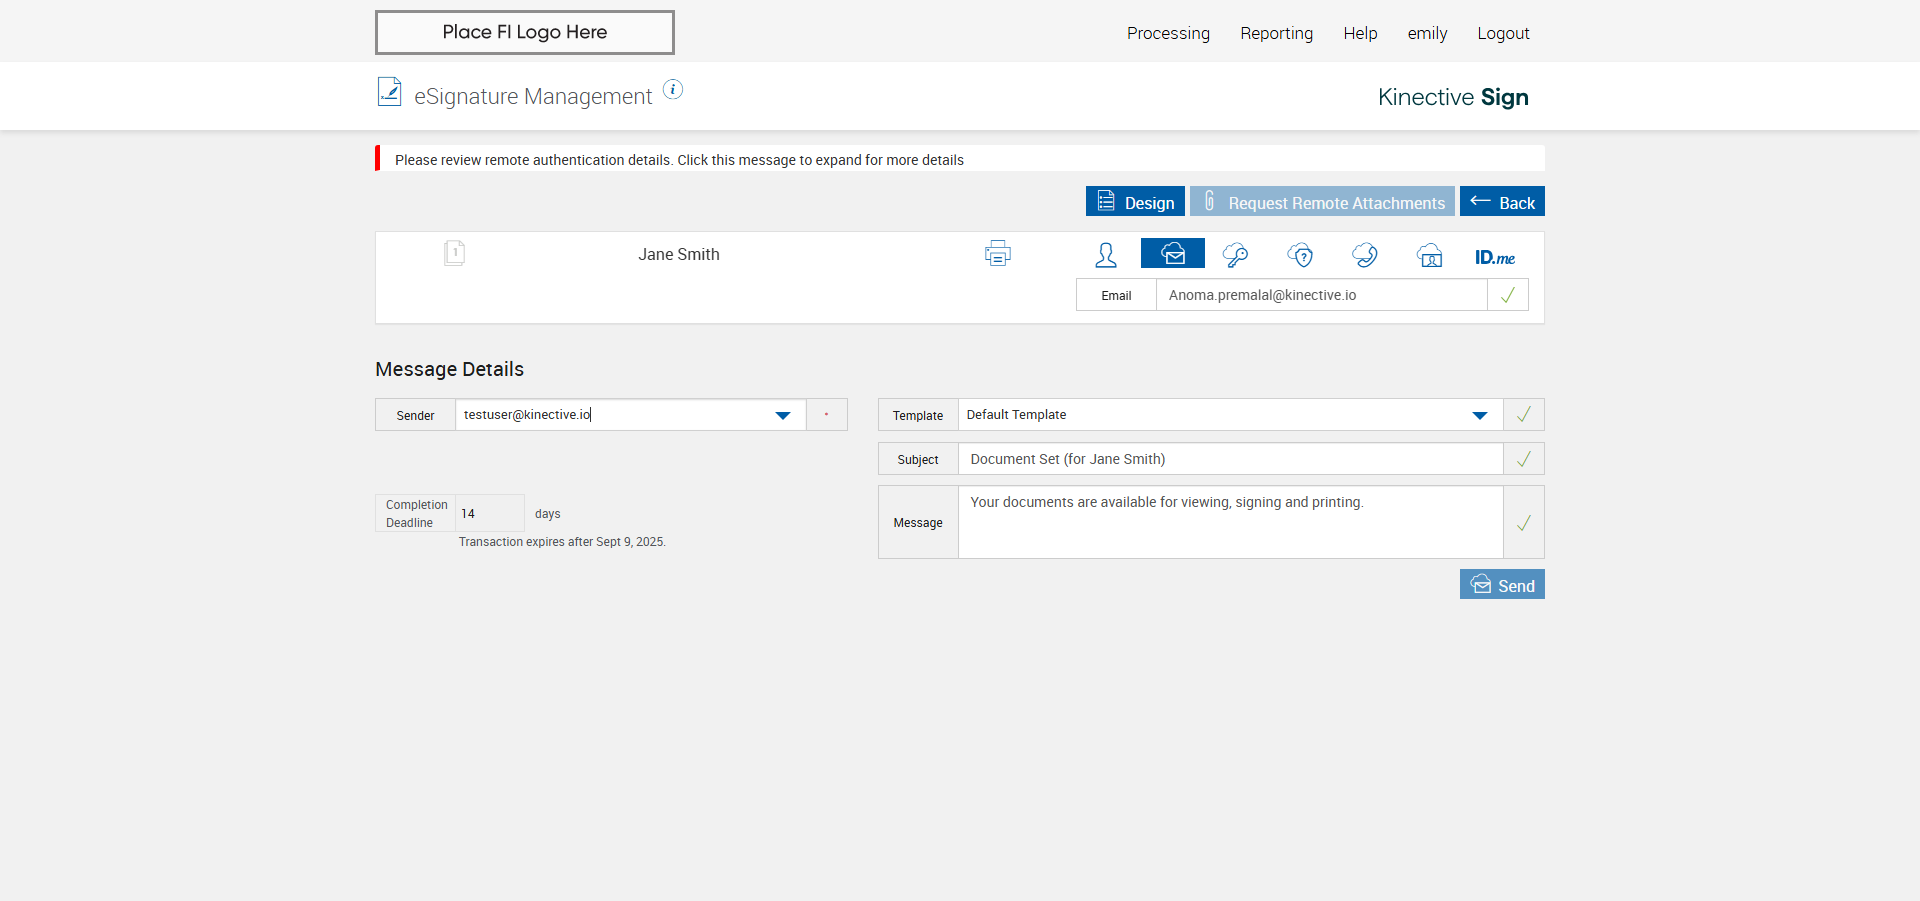Open the Processing menu
The image size is (1920, 901).
pos(1168,33)
